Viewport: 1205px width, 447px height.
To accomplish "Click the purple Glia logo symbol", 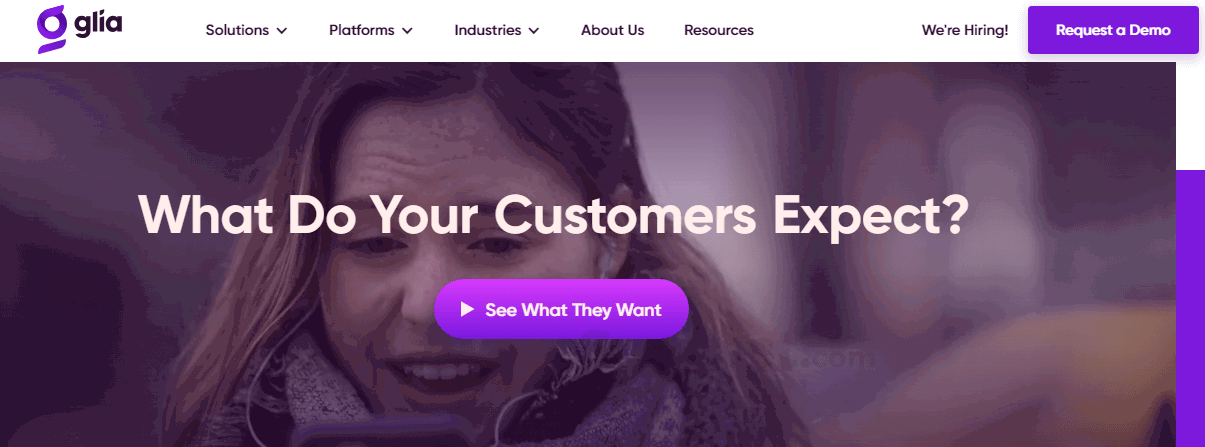I will [x=50, y=30].
